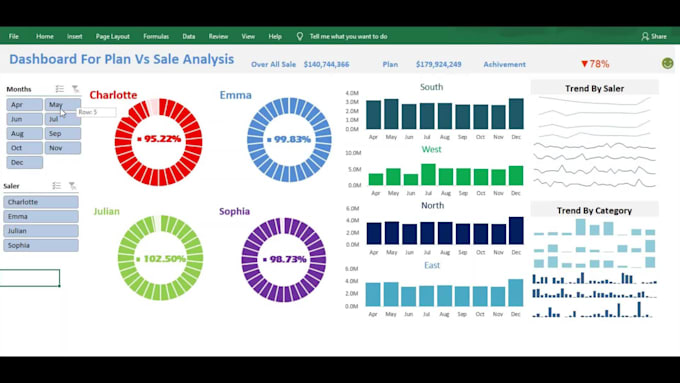The image size is (680, 383).
Task: Click the Trend By Saler header
Action: pyautogui.click(x=595, y=88)
